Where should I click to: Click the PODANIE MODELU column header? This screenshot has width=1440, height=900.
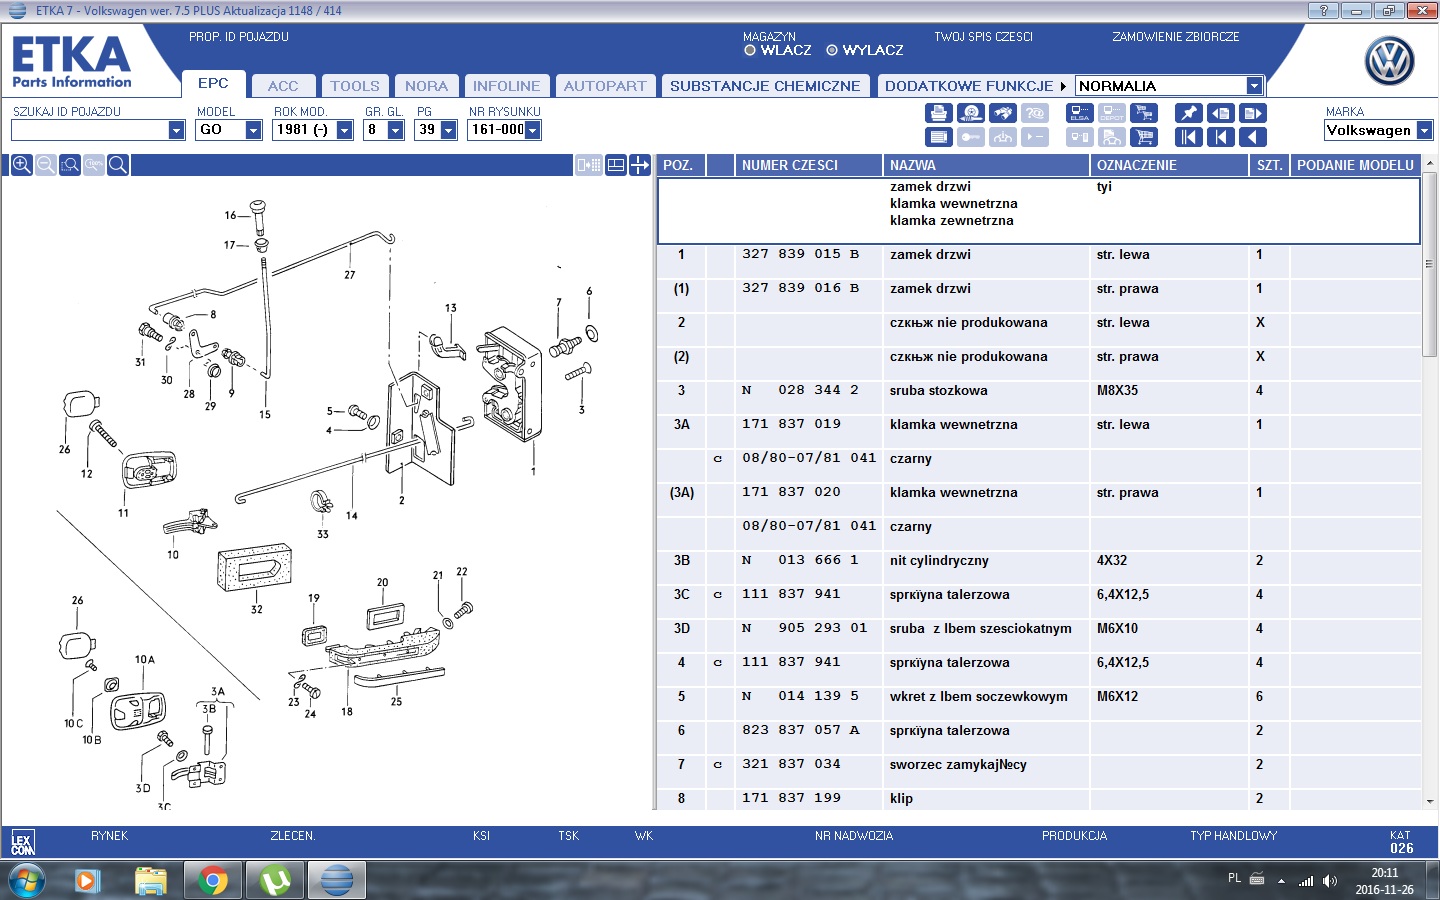point(1355,165)
